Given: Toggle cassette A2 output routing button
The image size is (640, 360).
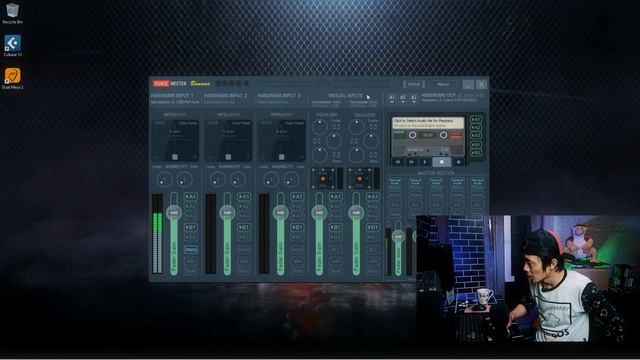Looking at the screenshot, I should coord(476,127).
